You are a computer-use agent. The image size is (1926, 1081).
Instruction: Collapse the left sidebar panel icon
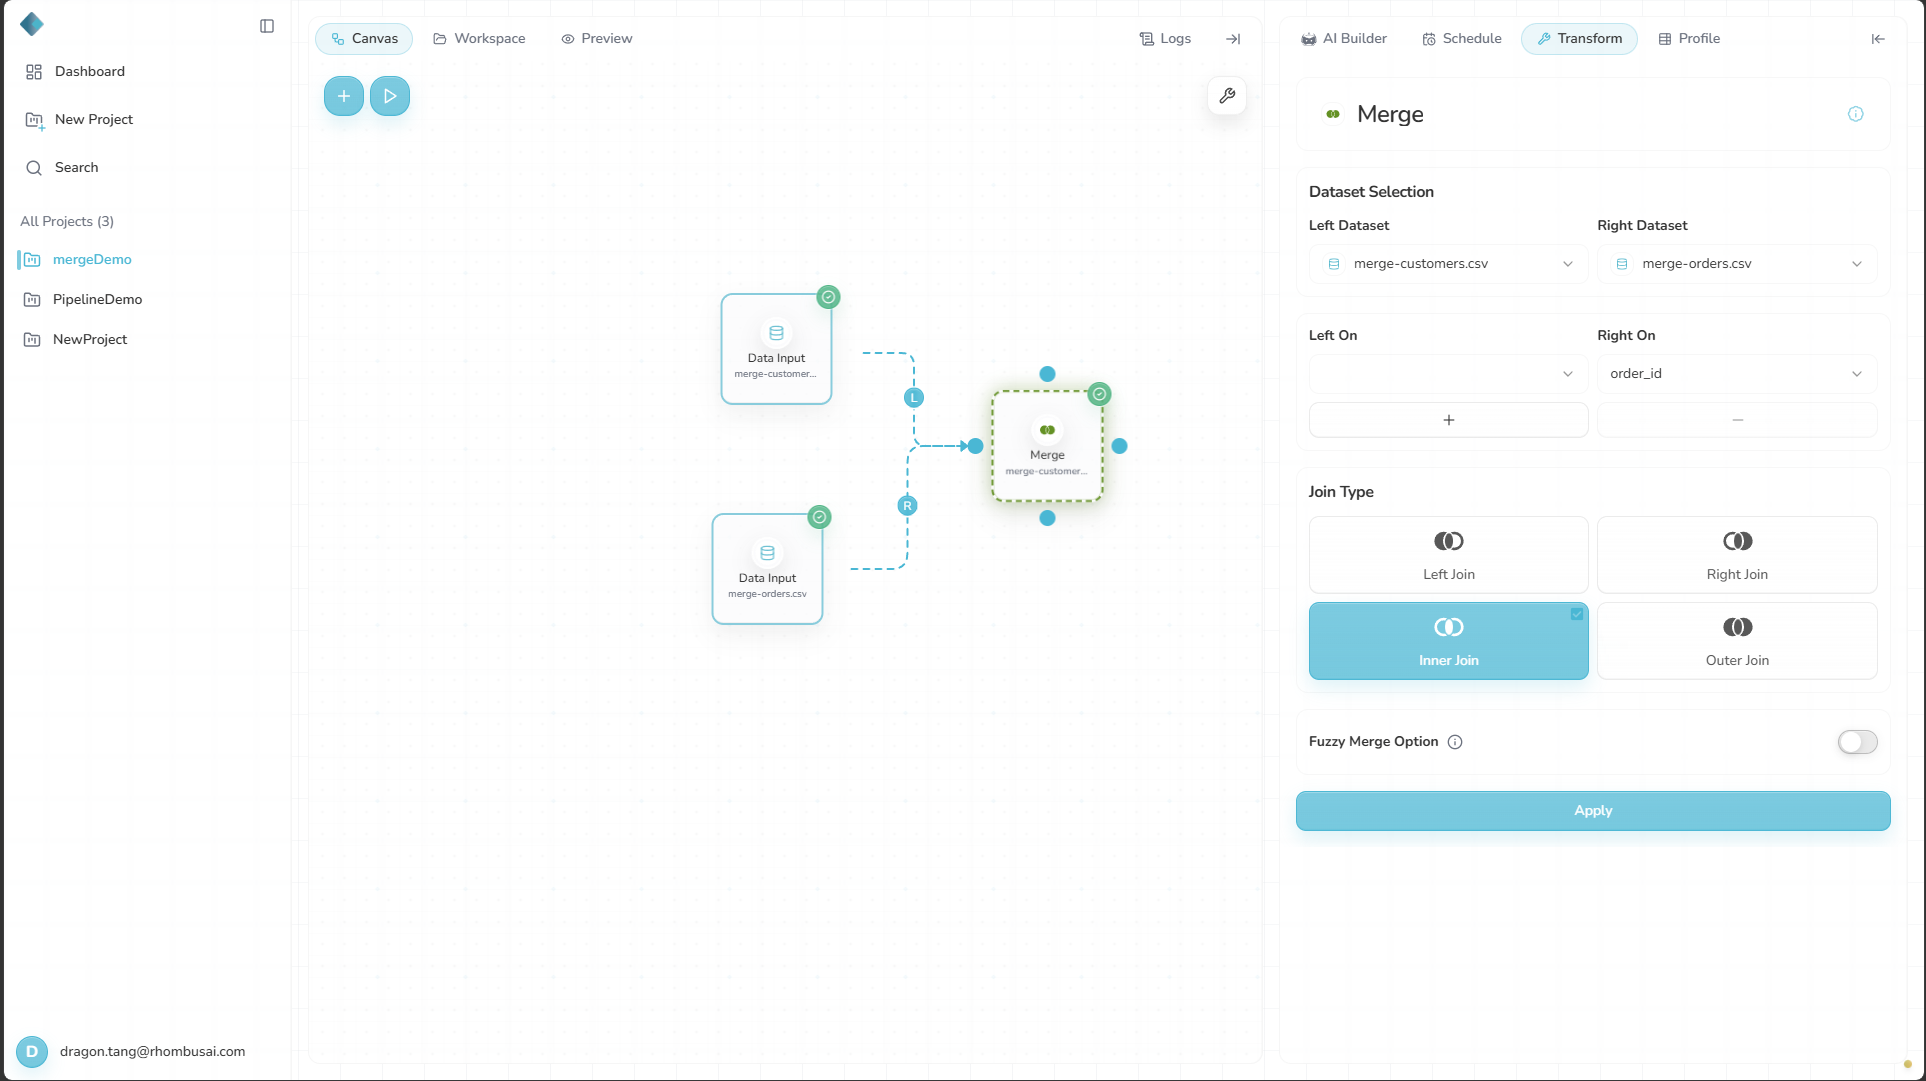267,26
